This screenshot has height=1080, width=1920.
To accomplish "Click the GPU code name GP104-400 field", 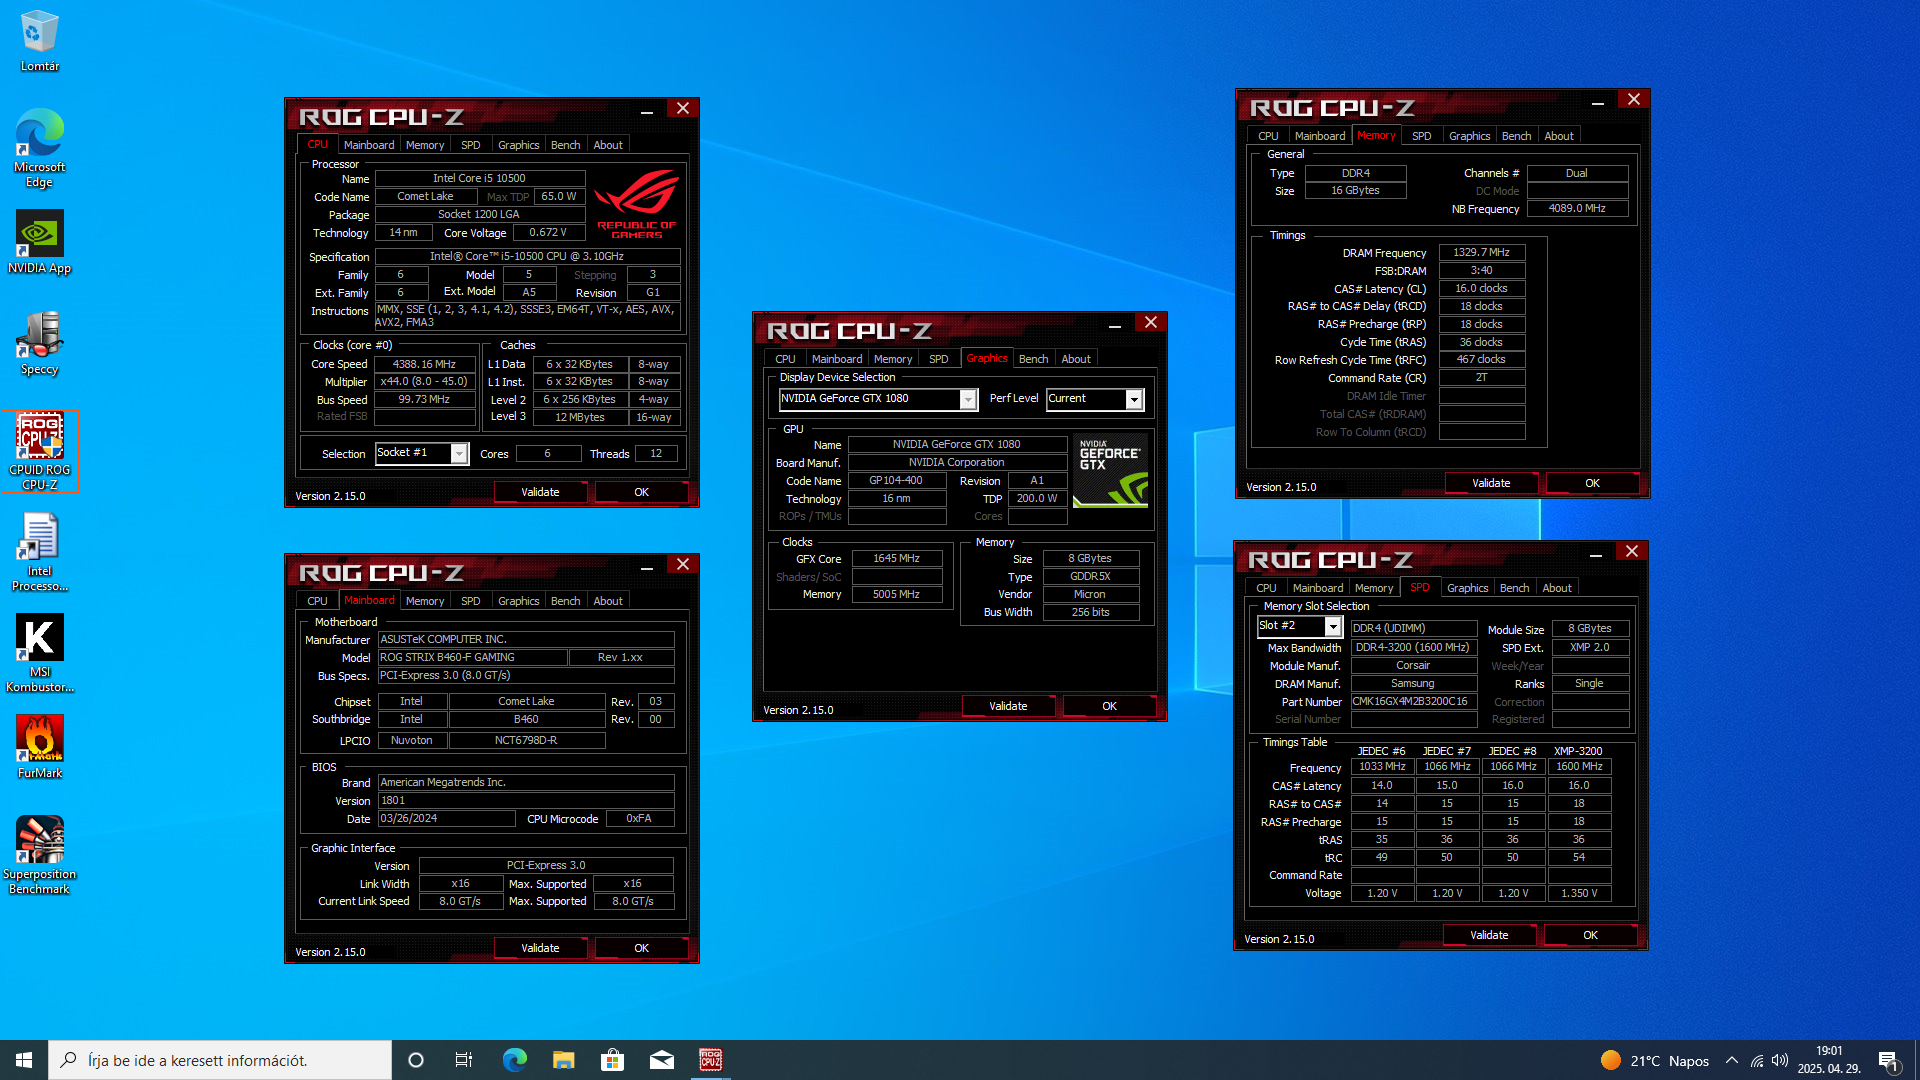I will 896,481.
